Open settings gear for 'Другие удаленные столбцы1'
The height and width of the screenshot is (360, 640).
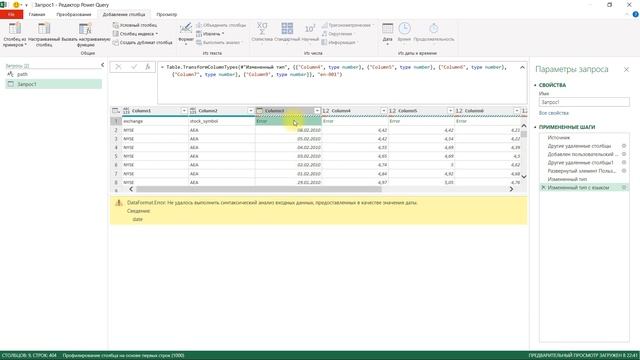(624, 162)
